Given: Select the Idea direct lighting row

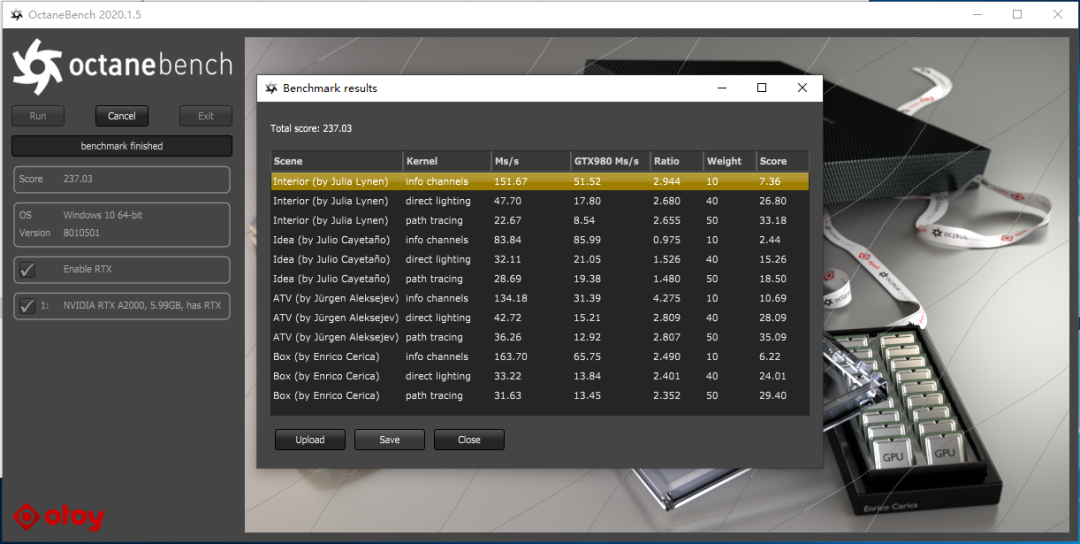Looking at the screenshot, I should point(539,260).
